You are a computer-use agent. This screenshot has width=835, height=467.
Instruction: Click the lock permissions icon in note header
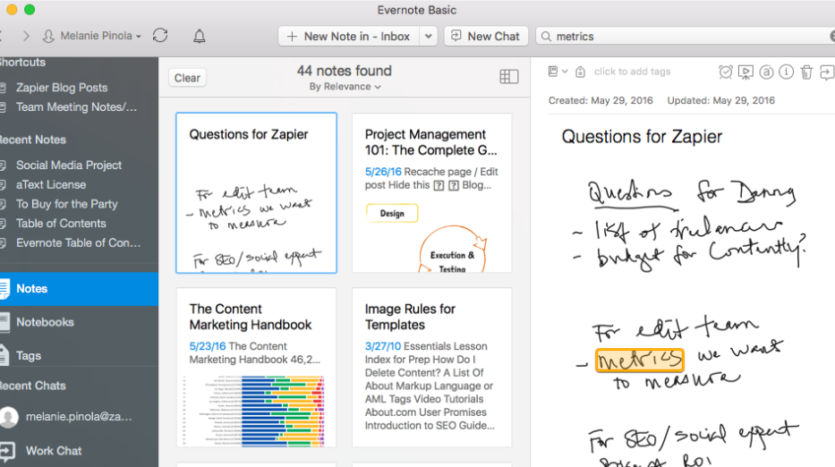click(x=580, y=71)
